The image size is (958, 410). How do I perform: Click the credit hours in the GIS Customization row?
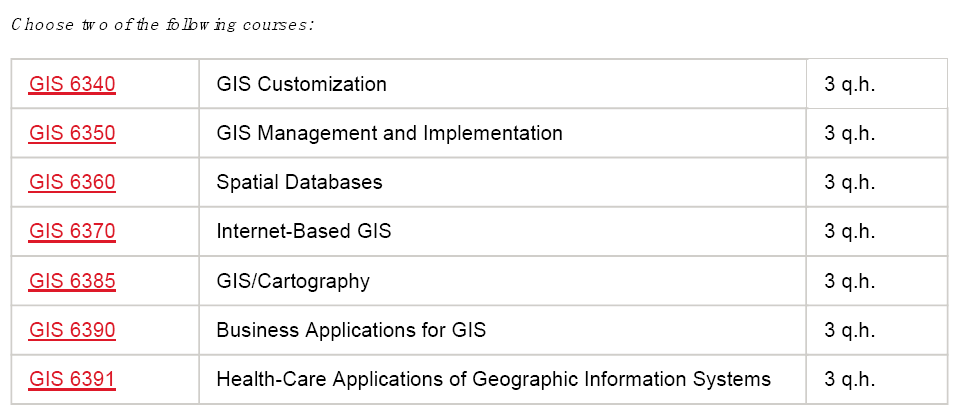[x=849, y=84]
